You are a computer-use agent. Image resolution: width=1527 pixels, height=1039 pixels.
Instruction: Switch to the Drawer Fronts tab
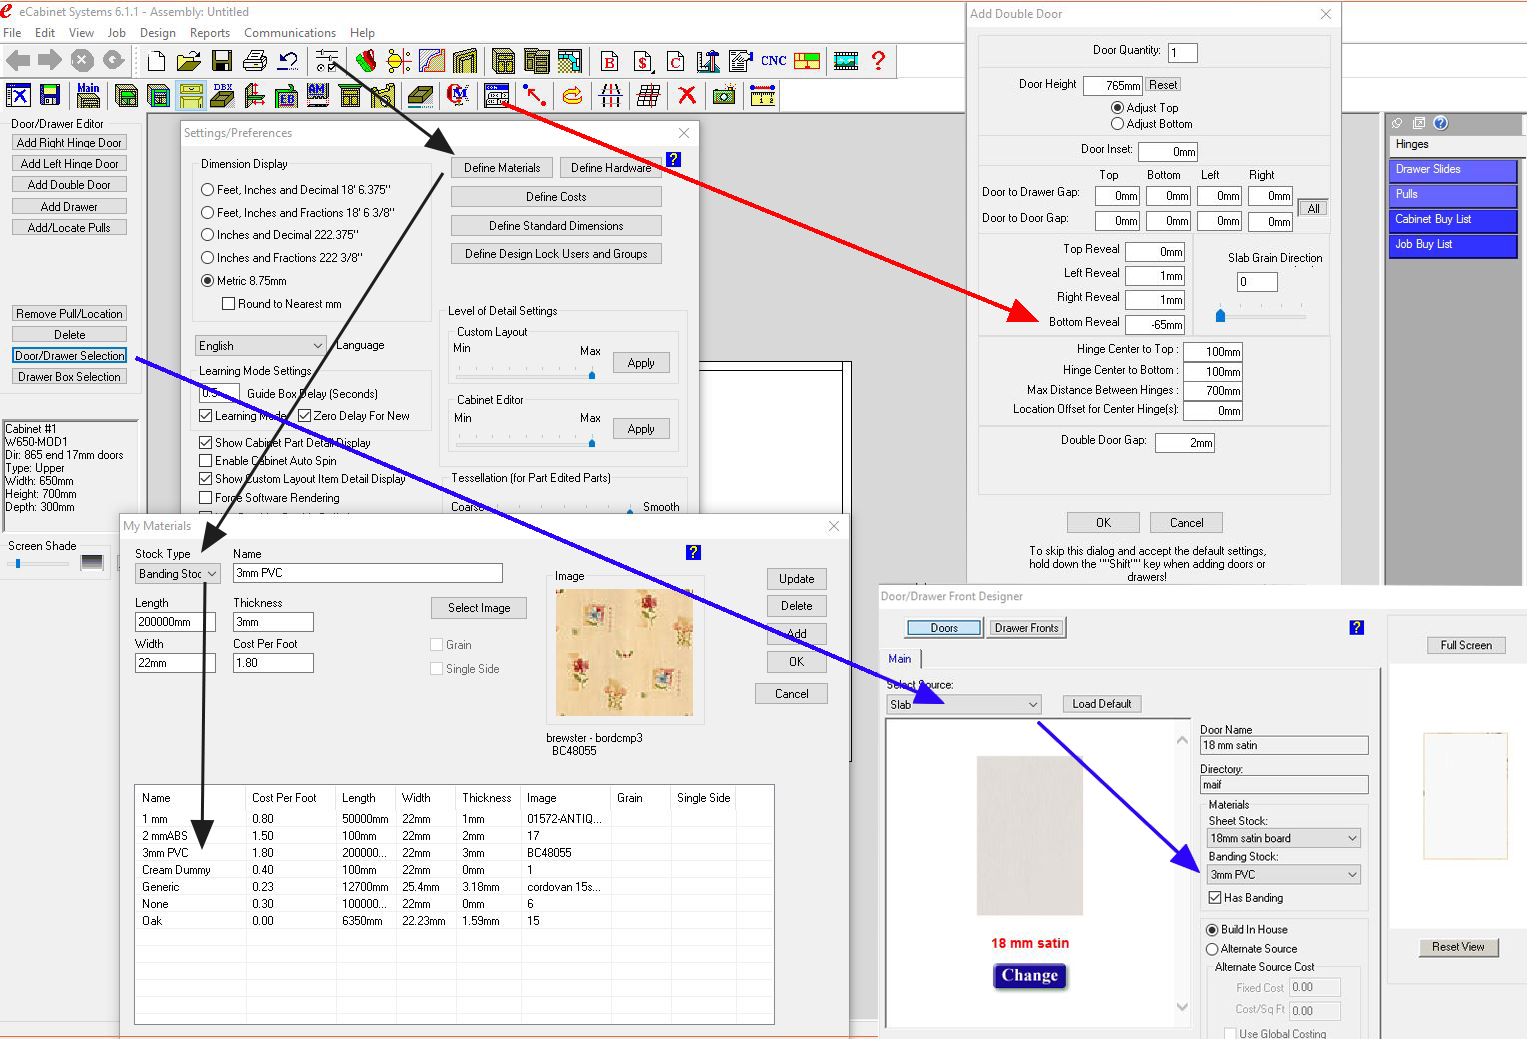tap(1026, 628)
